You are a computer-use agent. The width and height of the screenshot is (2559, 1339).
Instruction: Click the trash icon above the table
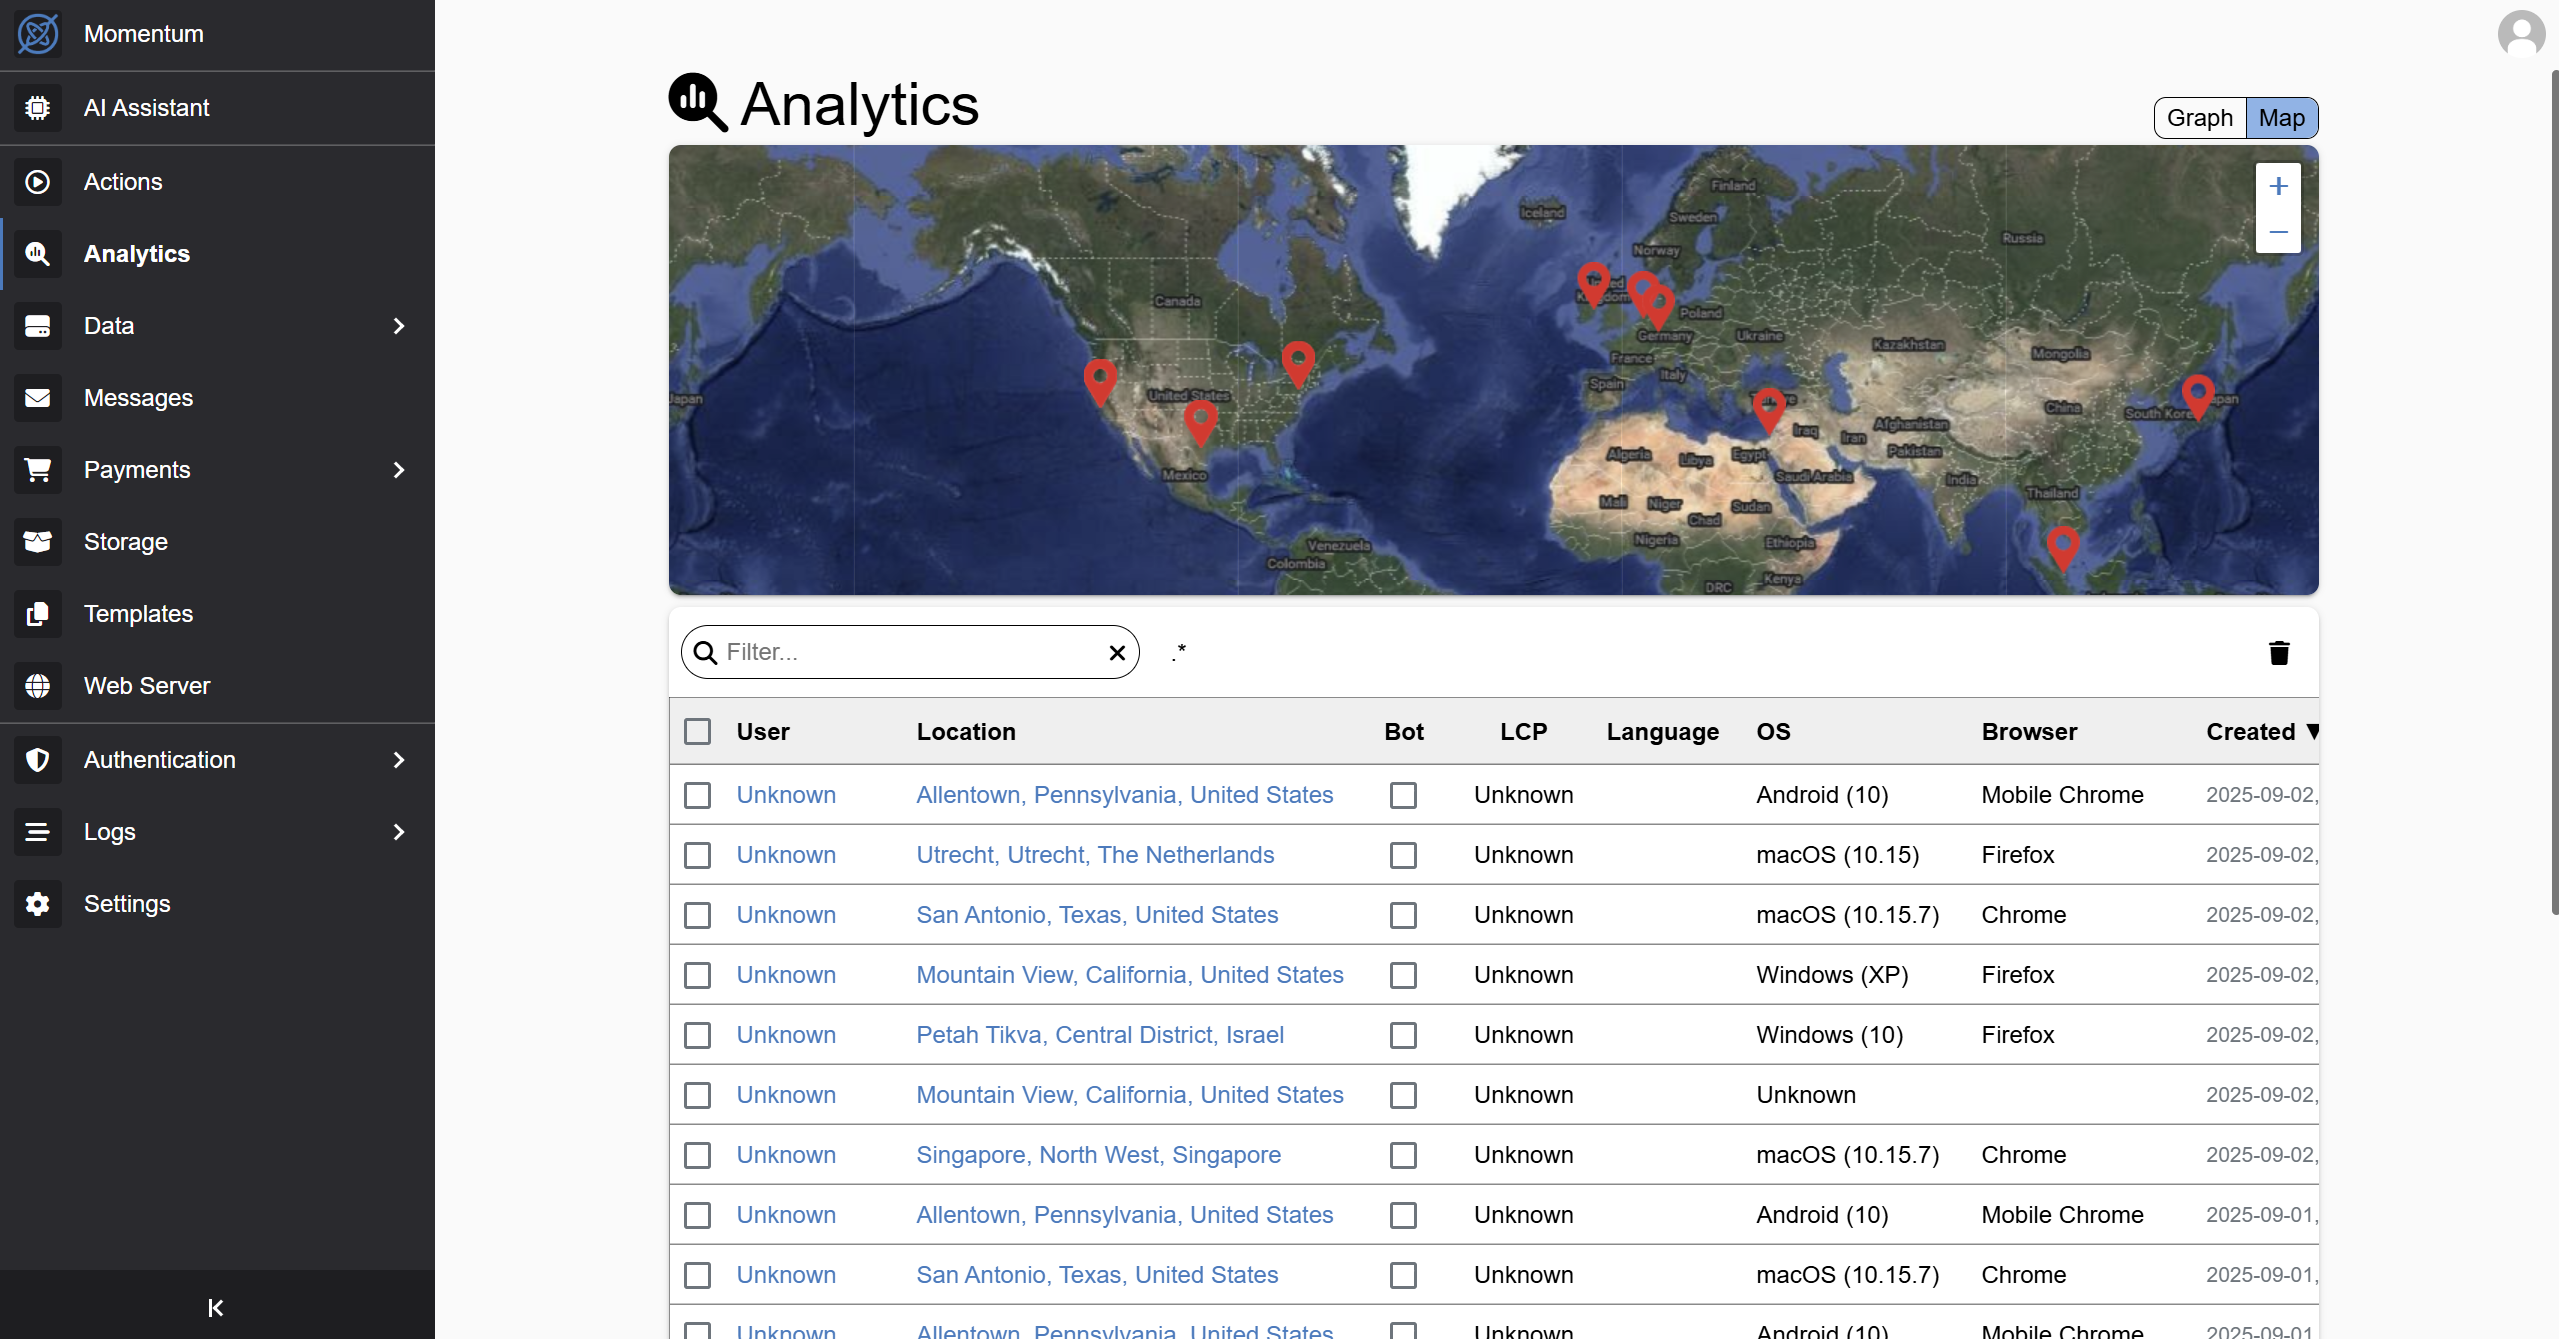pyautogui.click(x=2279, y=652)
